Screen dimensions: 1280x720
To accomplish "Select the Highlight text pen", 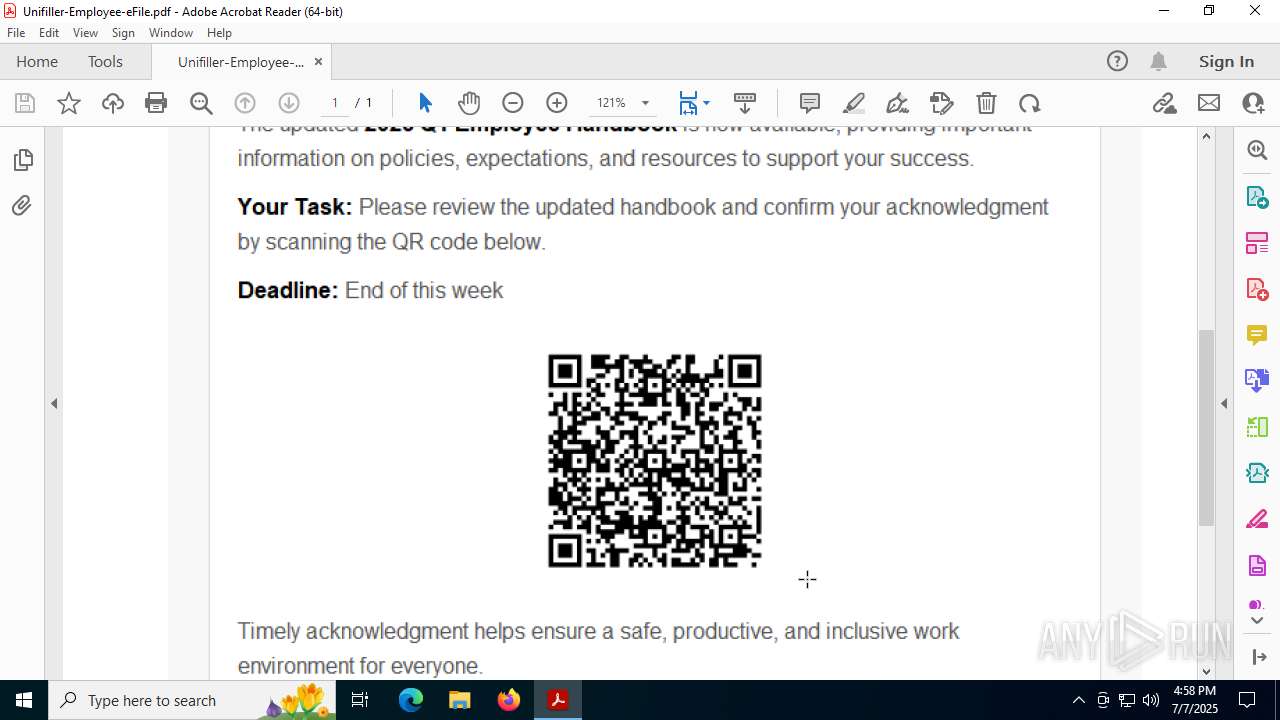I will point(854,103).
